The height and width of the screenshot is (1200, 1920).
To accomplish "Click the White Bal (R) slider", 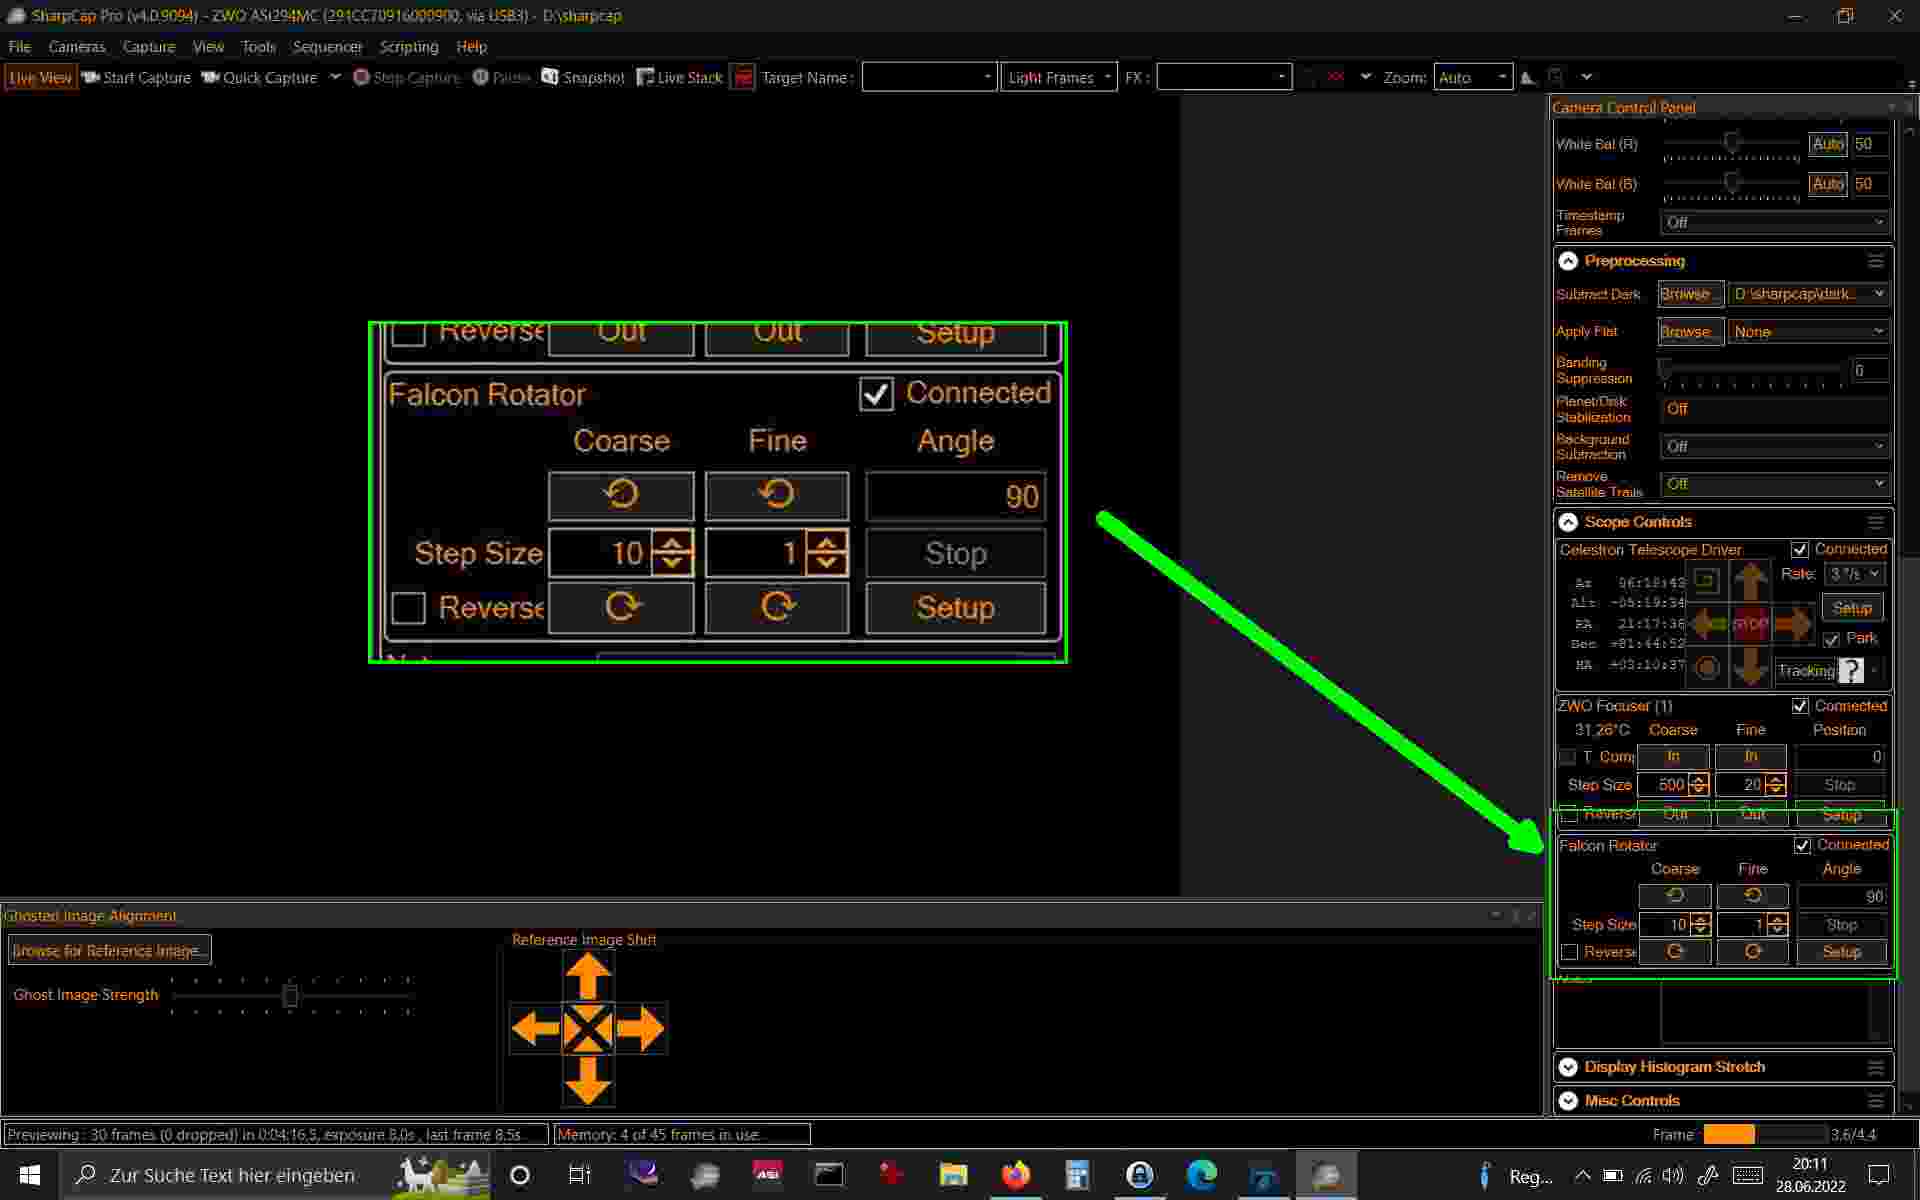I will (1732, 145).
